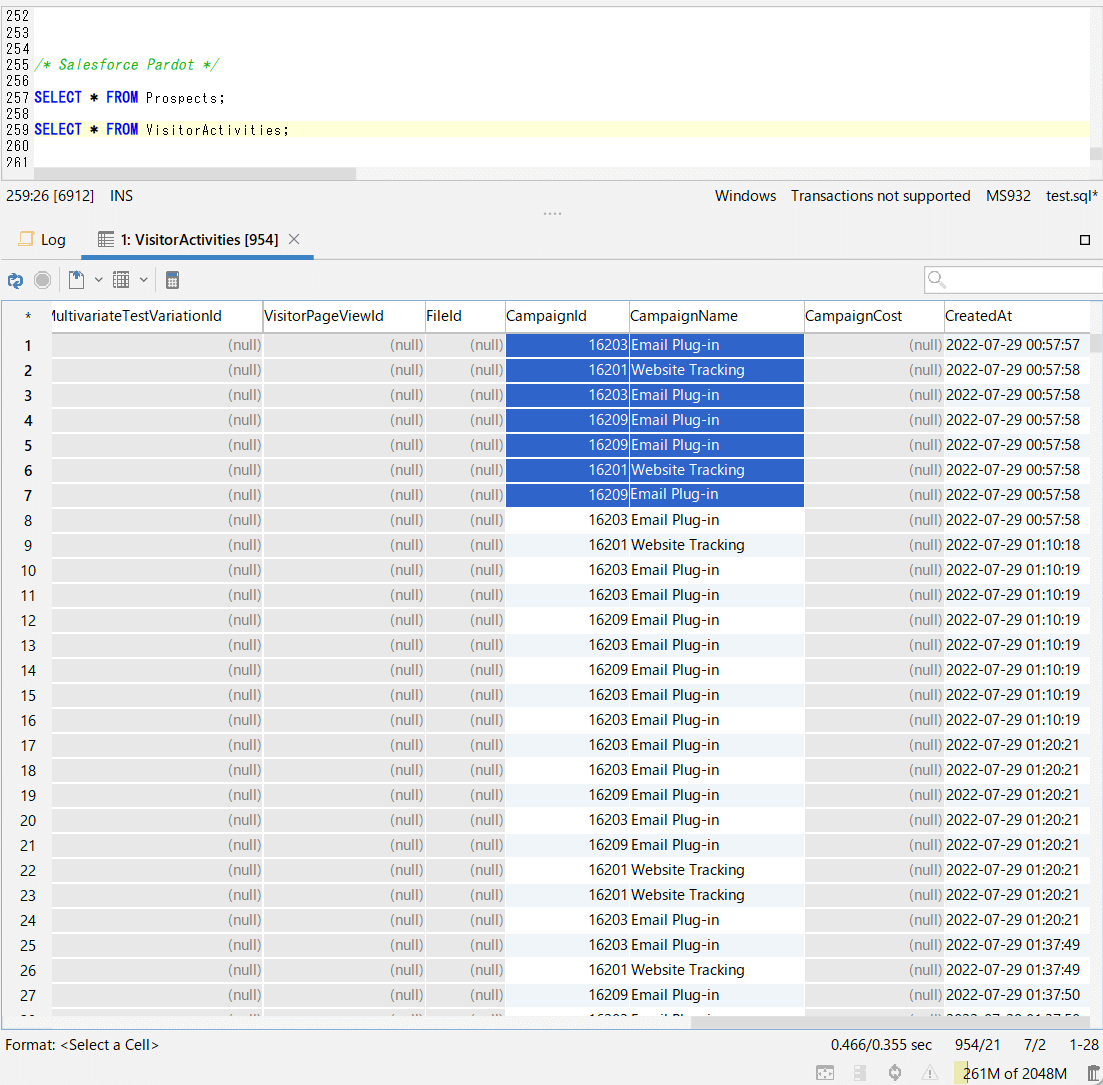
Task: Select the VisitorActivities results tab
Action: (x=188, y=240)
